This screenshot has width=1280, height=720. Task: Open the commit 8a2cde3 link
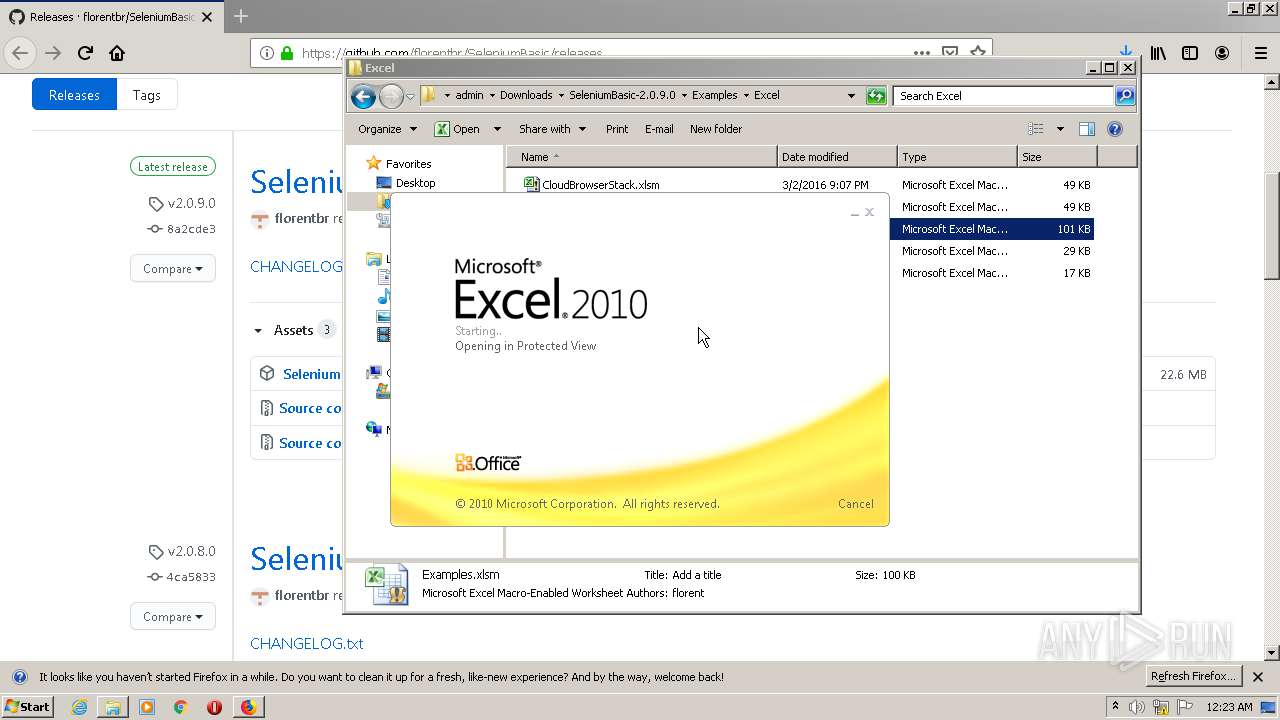tap(191, 229)
